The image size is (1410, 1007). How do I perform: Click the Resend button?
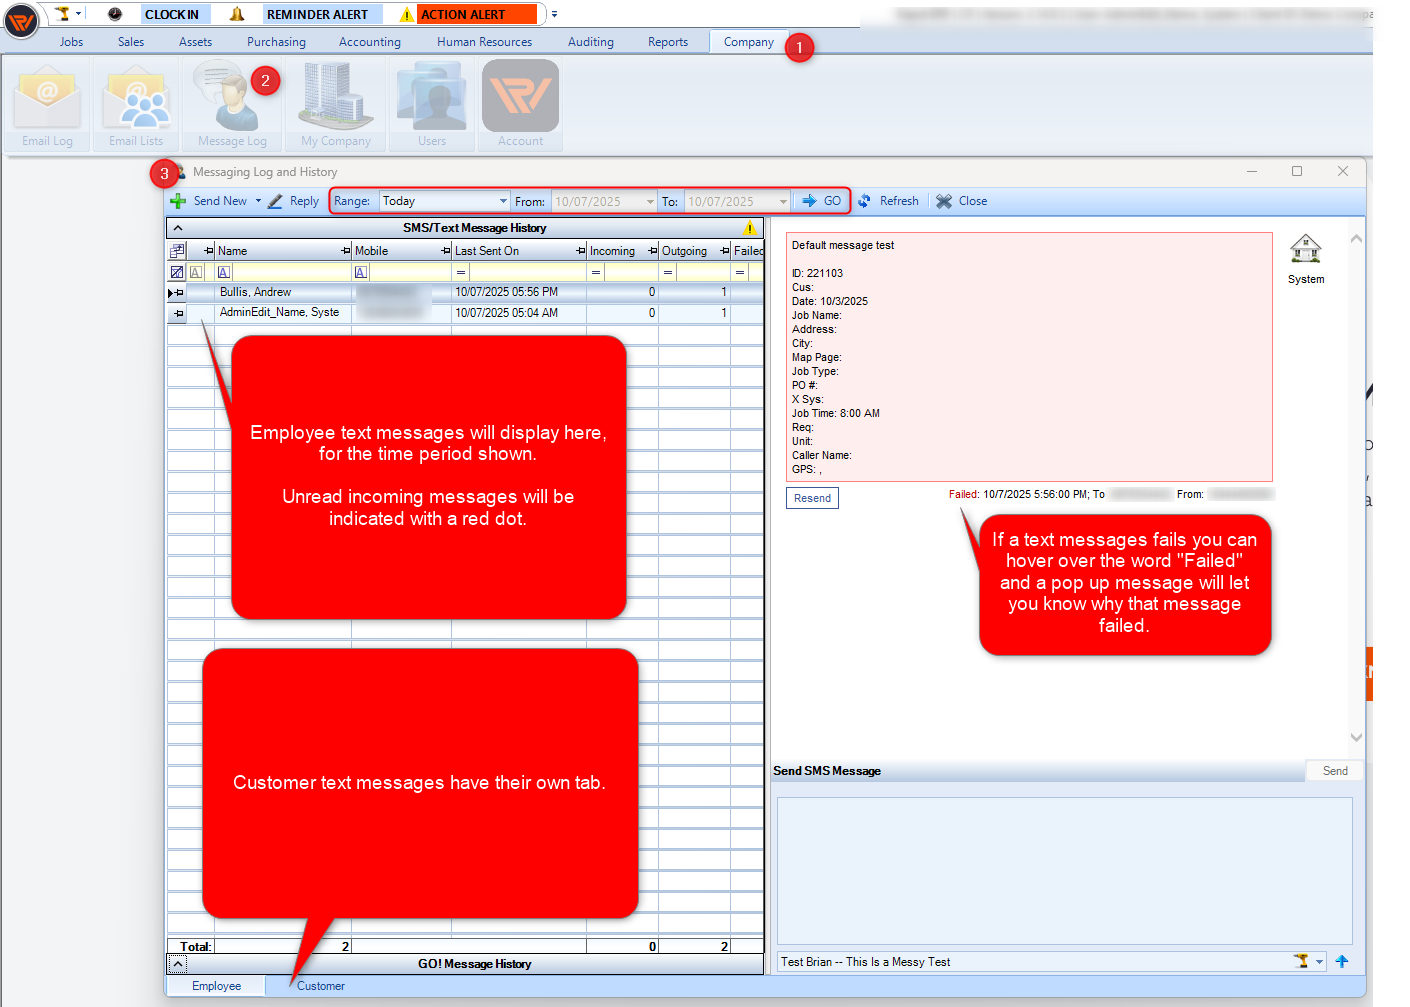pyautogui.click(x=812, y=498)
